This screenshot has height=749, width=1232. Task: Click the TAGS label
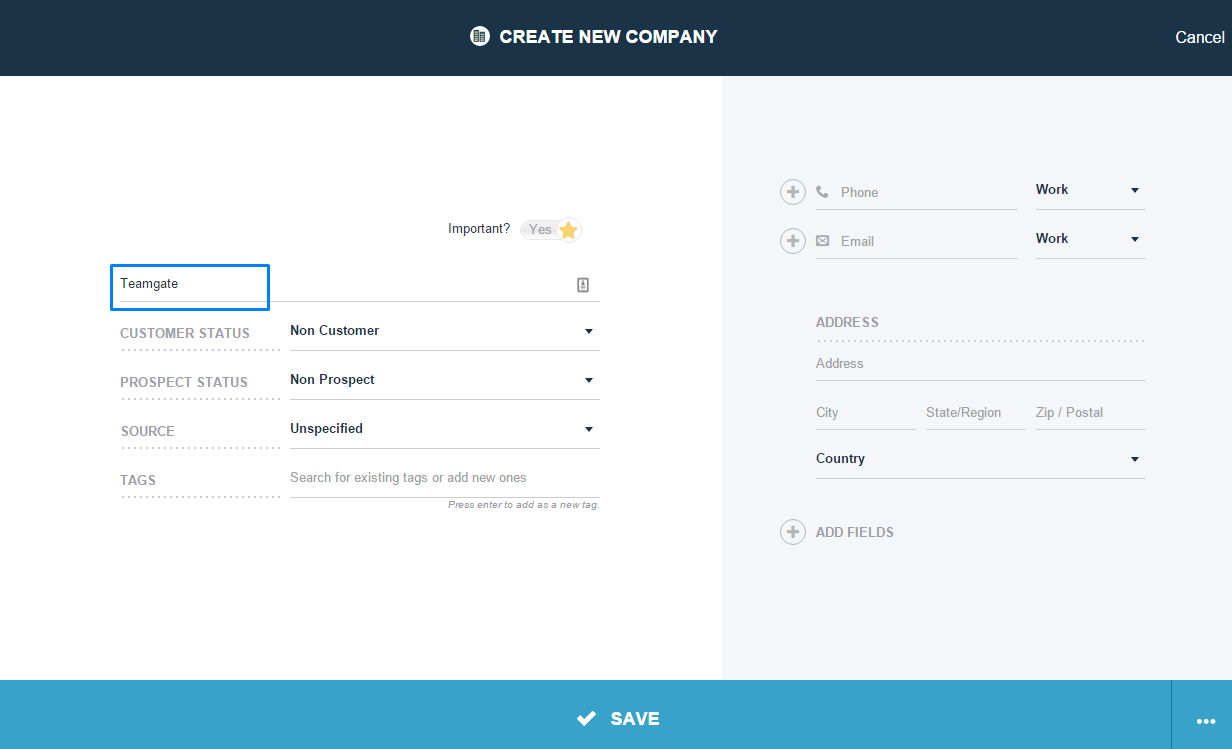(x=138, y=480)
